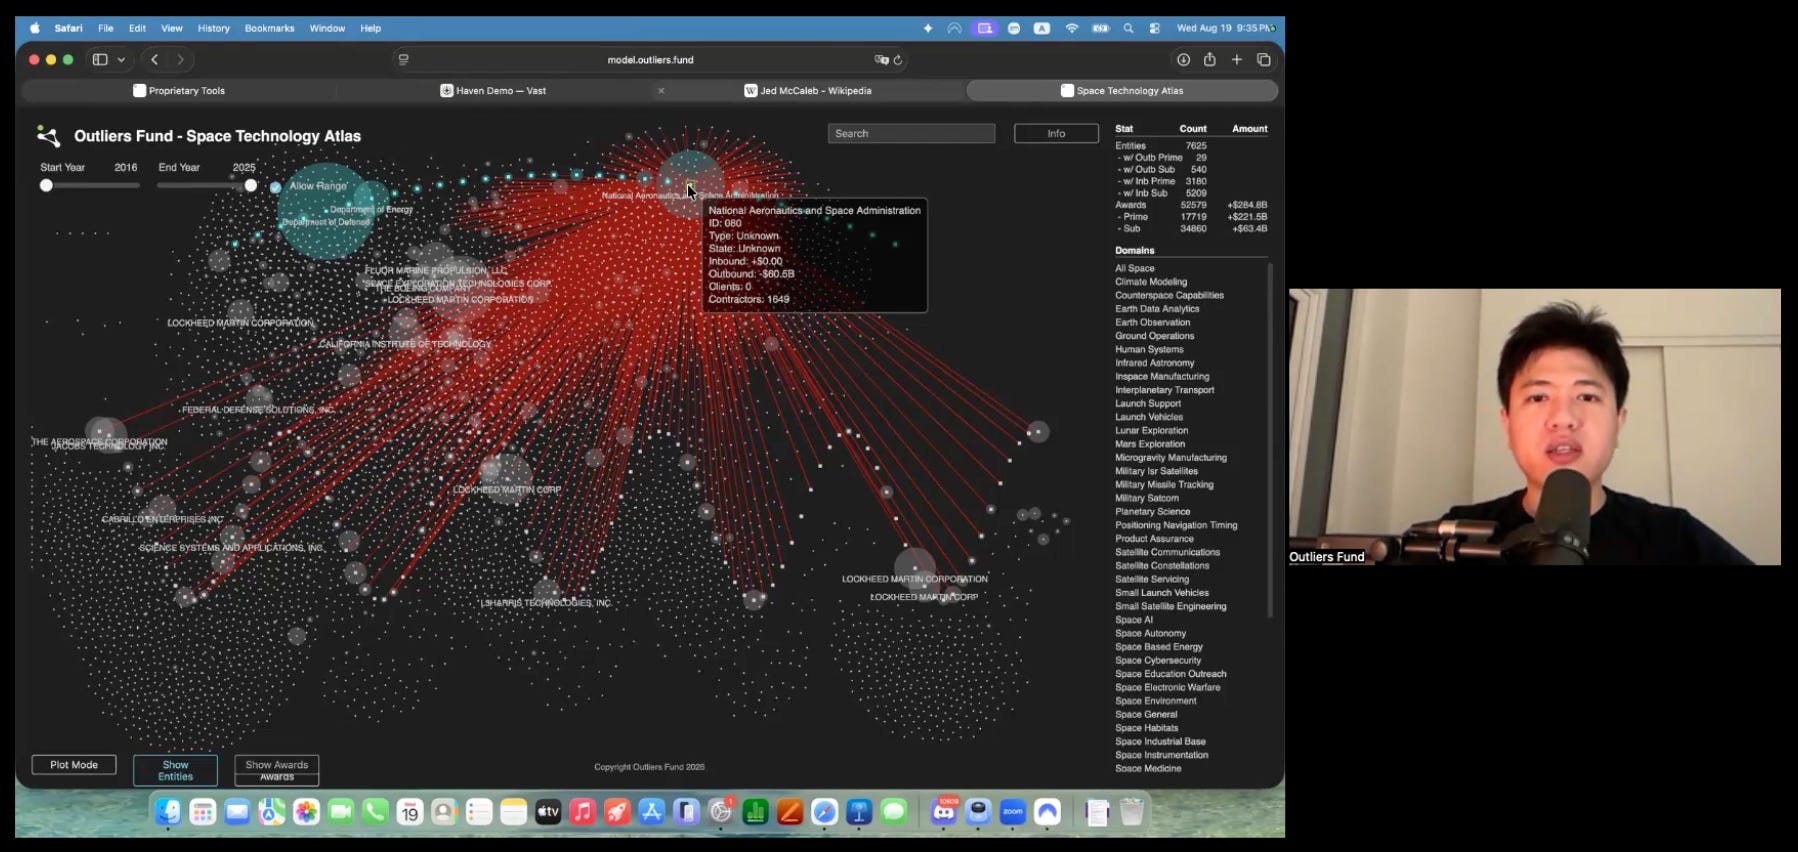Screen dimensions: 1798x852
Task: Open Safari downloads list
Action: [1183, 60]
